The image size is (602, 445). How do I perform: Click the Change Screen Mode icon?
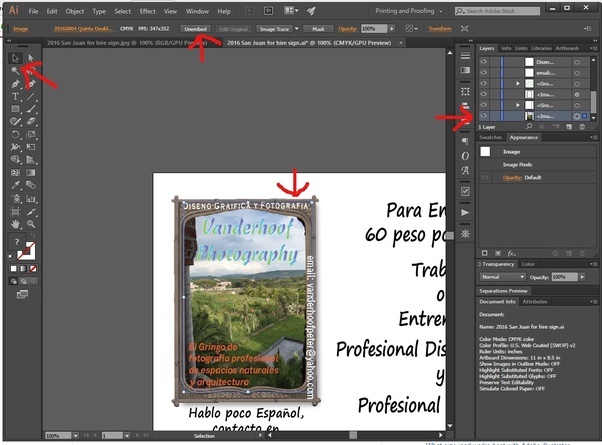coord(22,294)
